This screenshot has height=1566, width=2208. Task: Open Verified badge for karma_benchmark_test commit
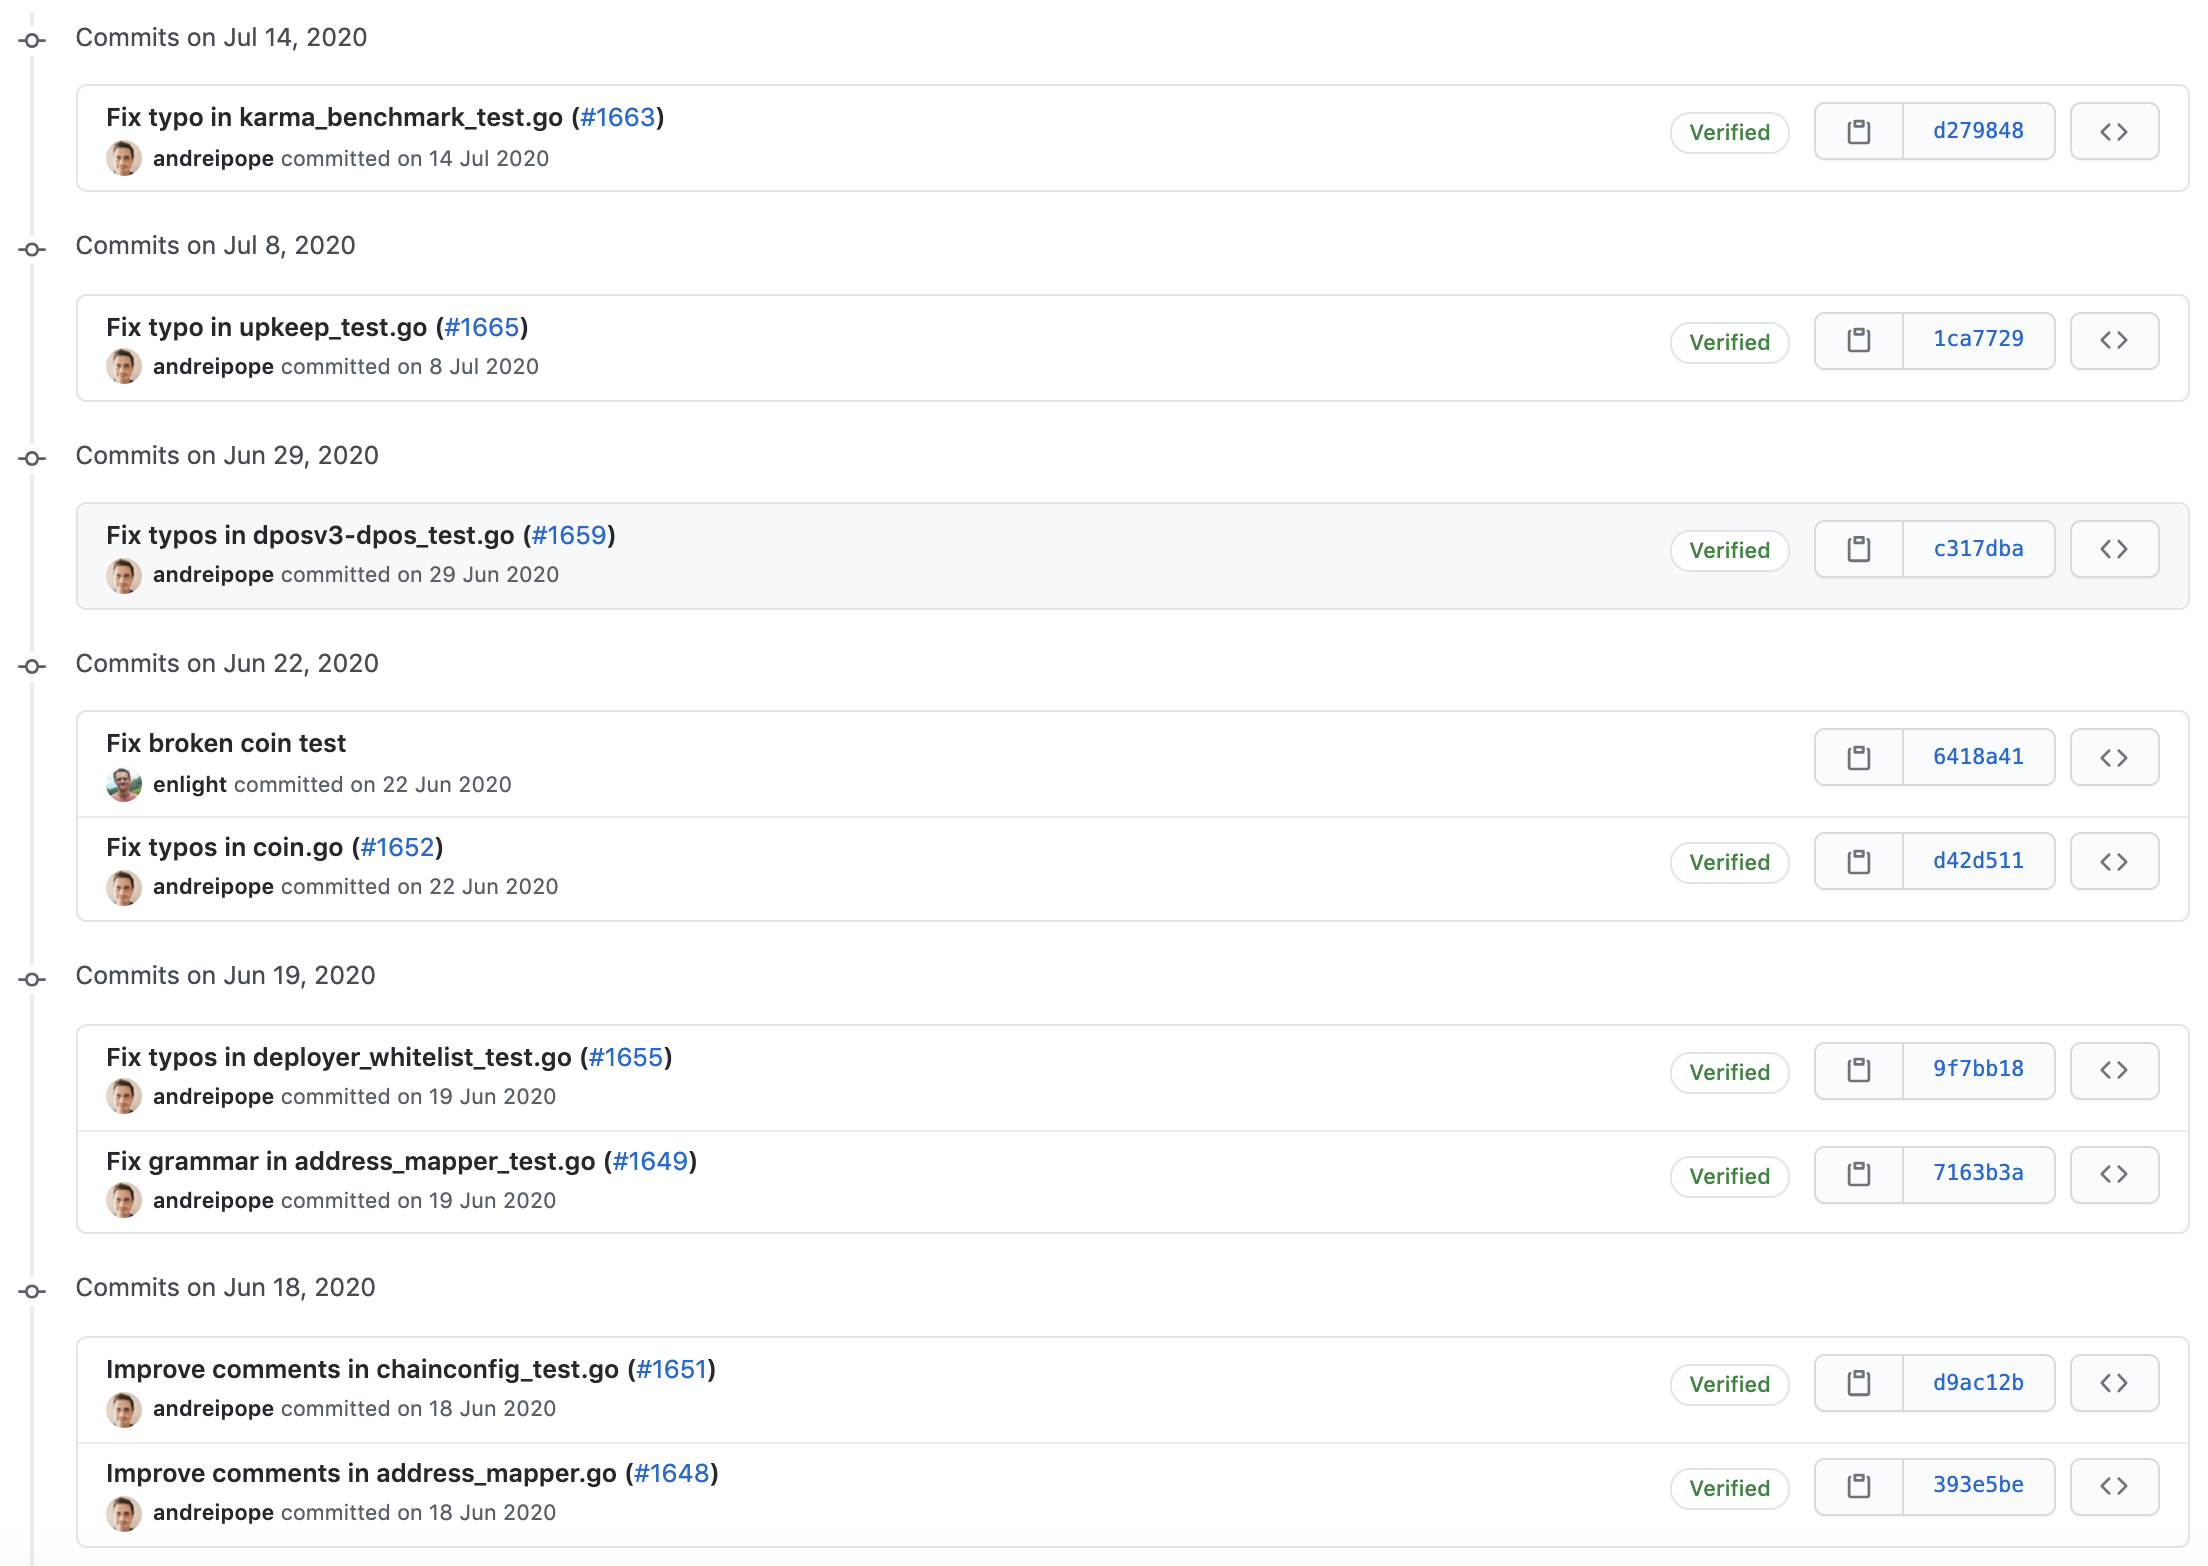point(1729,132)
